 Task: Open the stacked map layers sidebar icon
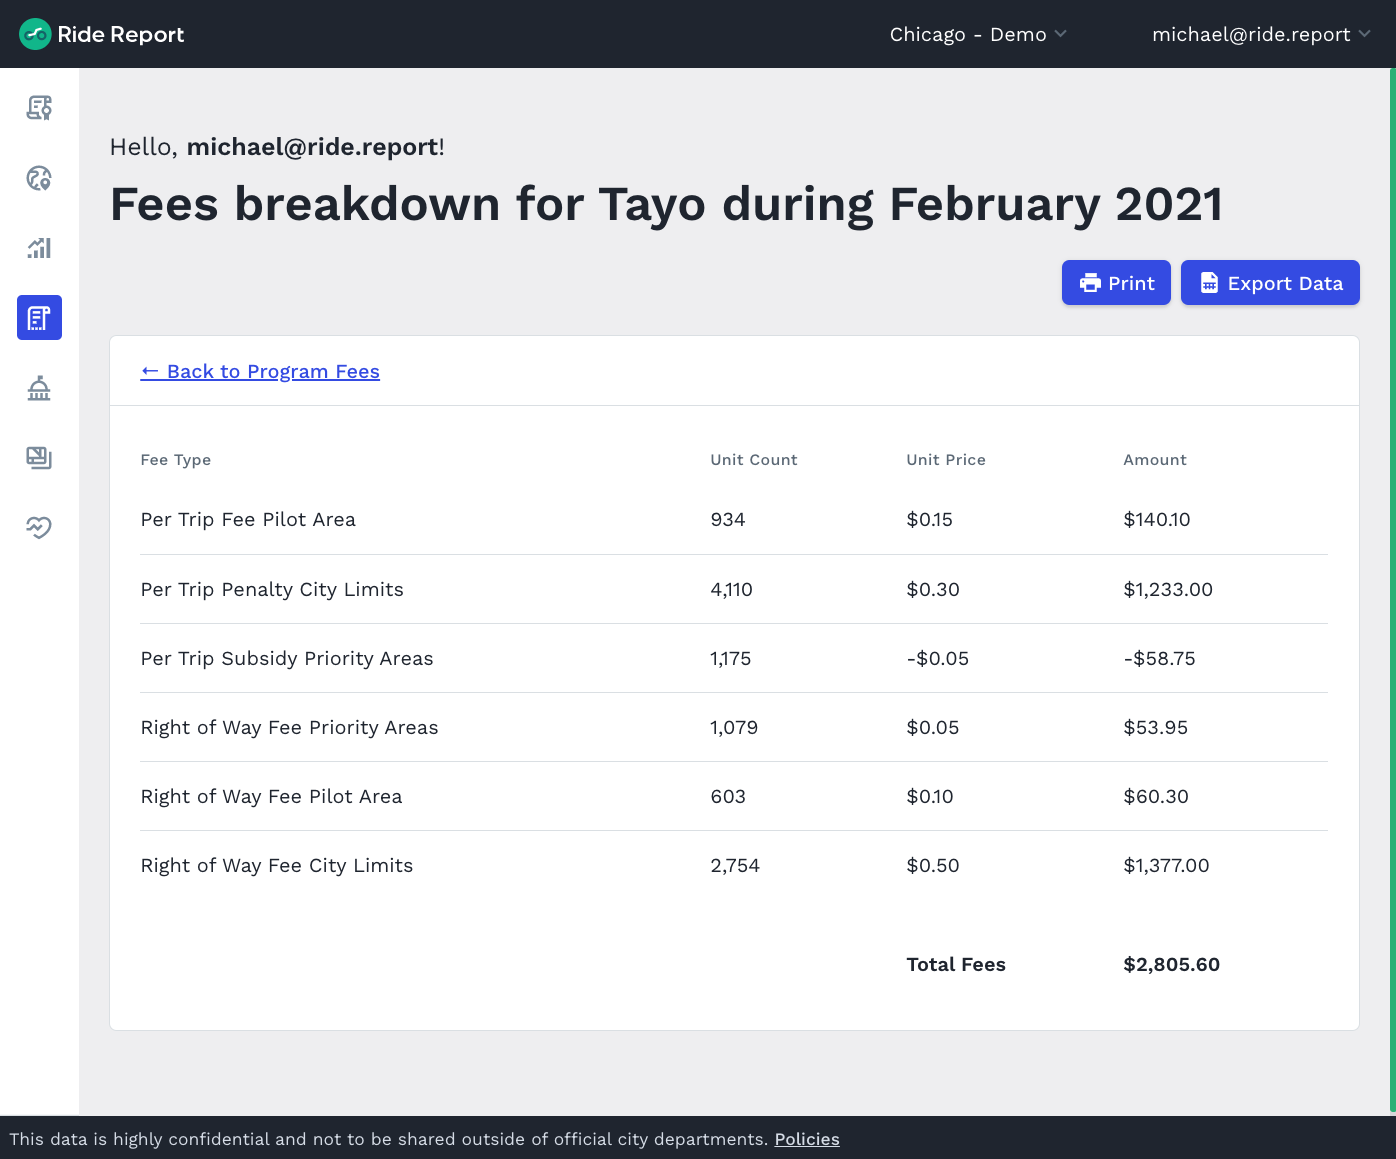(x=39, y=458)
